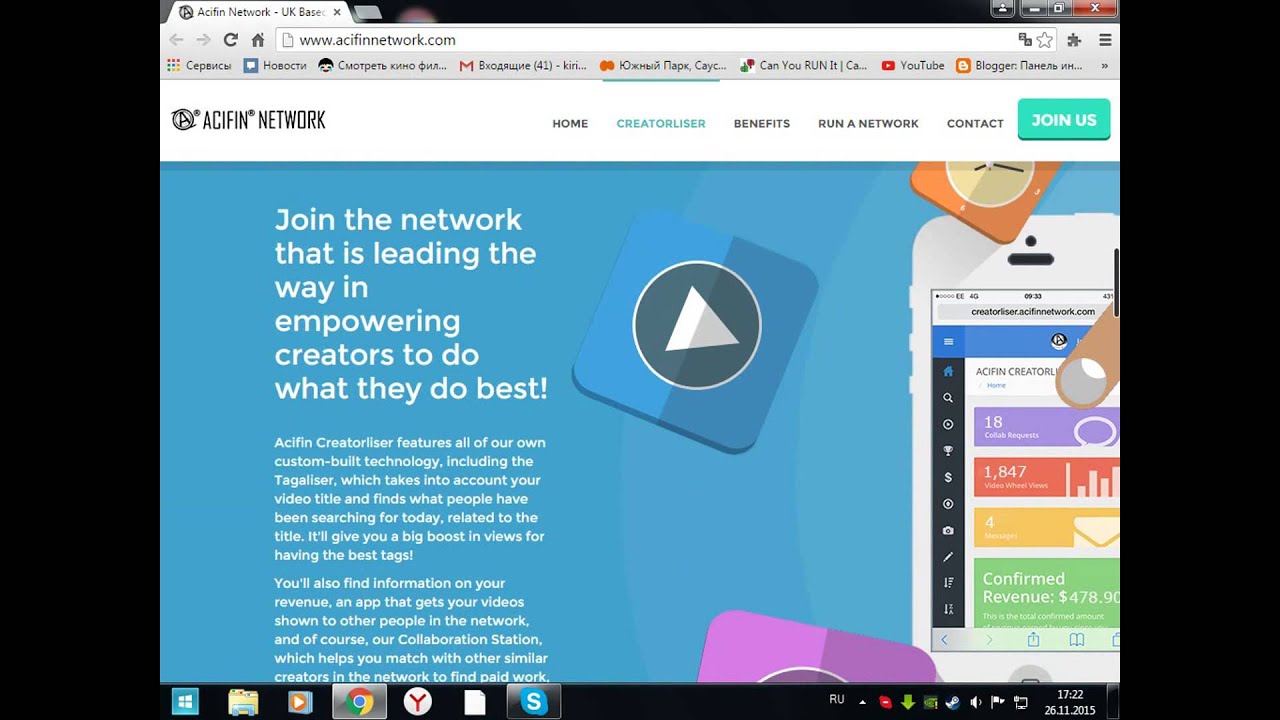Tap the camera icon in phone sidebar
Image resolution: width=1280 pixels, height=720 pixels.
[949, 530]
